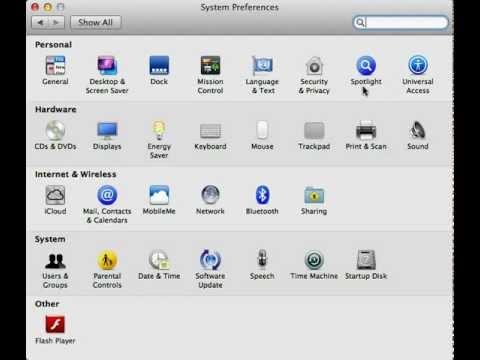
Task: Minimize the System Preferences window
Action: (48, 7)
